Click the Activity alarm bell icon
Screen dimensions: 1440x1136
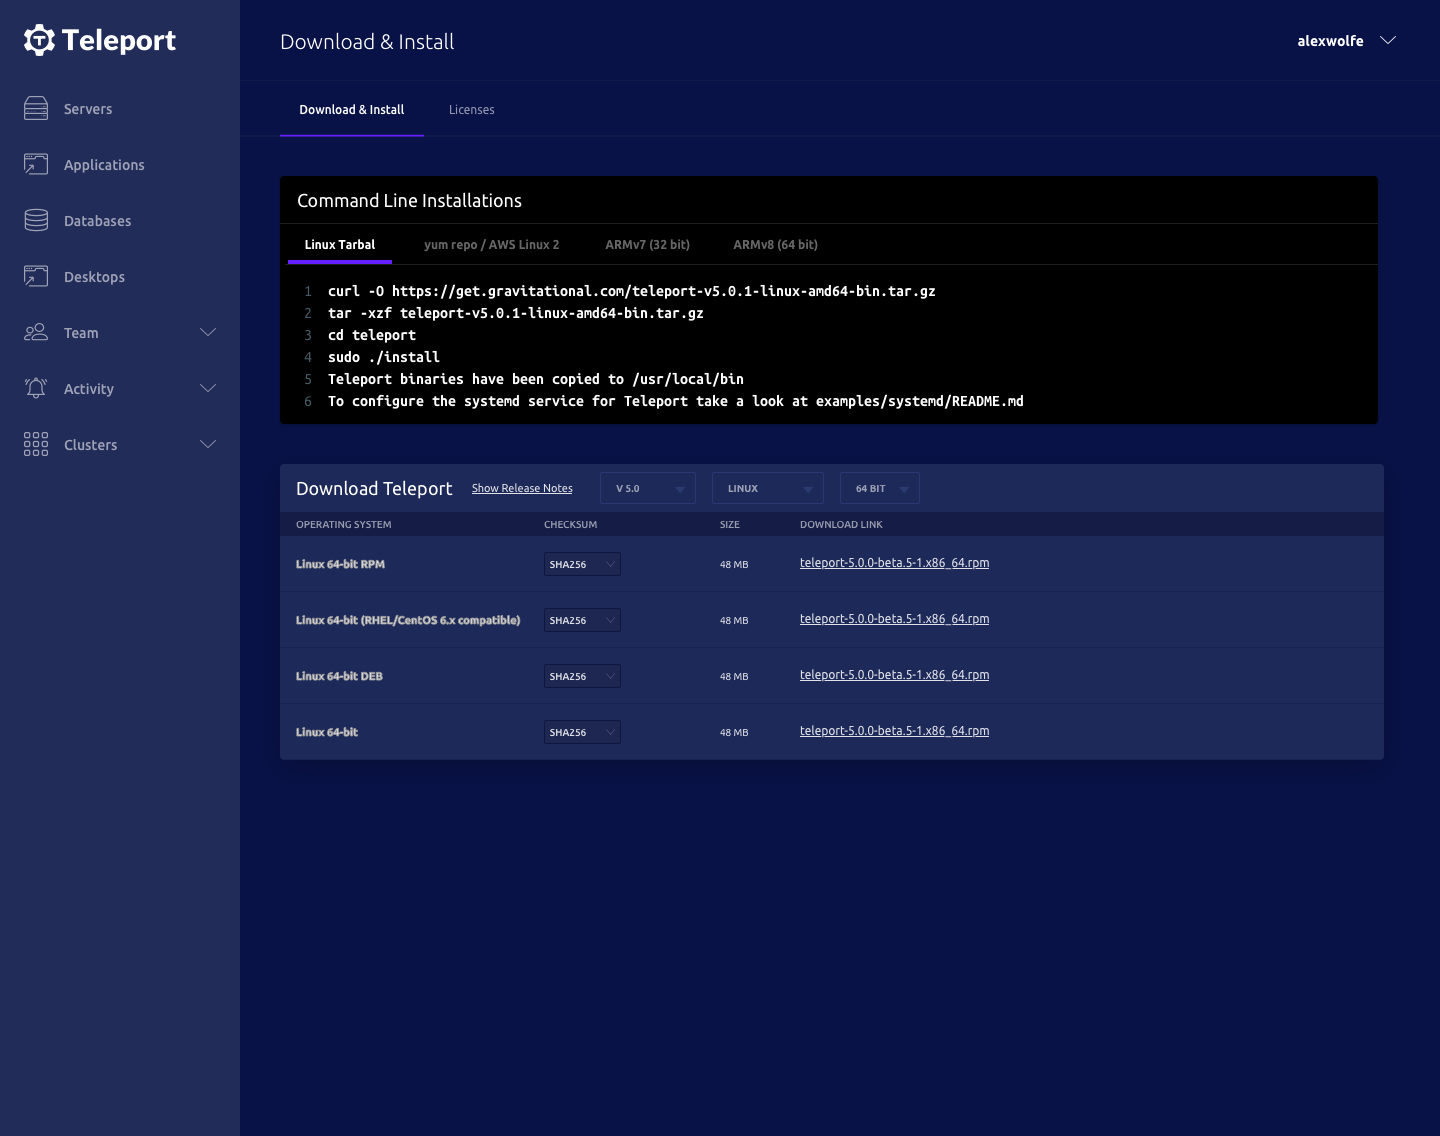tap(36, 388)
